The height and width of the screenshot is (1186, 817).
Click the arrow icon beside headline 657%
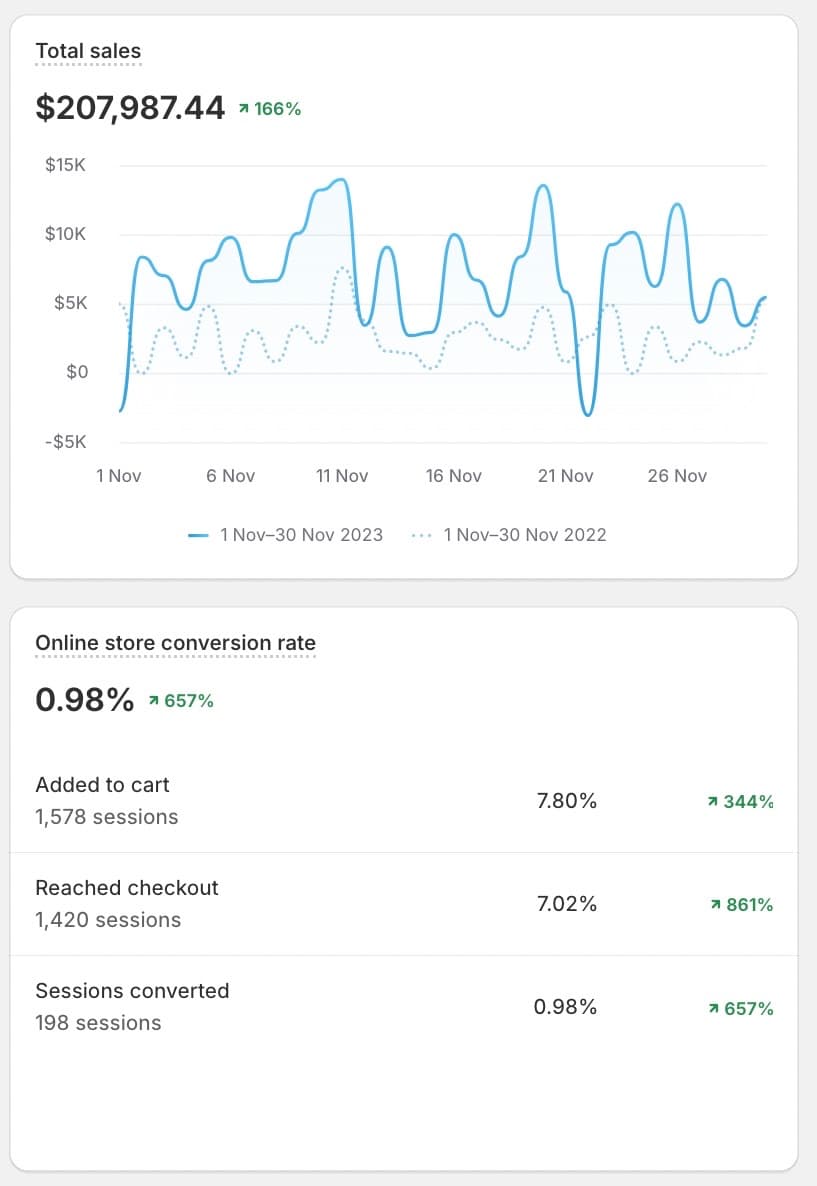click(x=154, y=701)
